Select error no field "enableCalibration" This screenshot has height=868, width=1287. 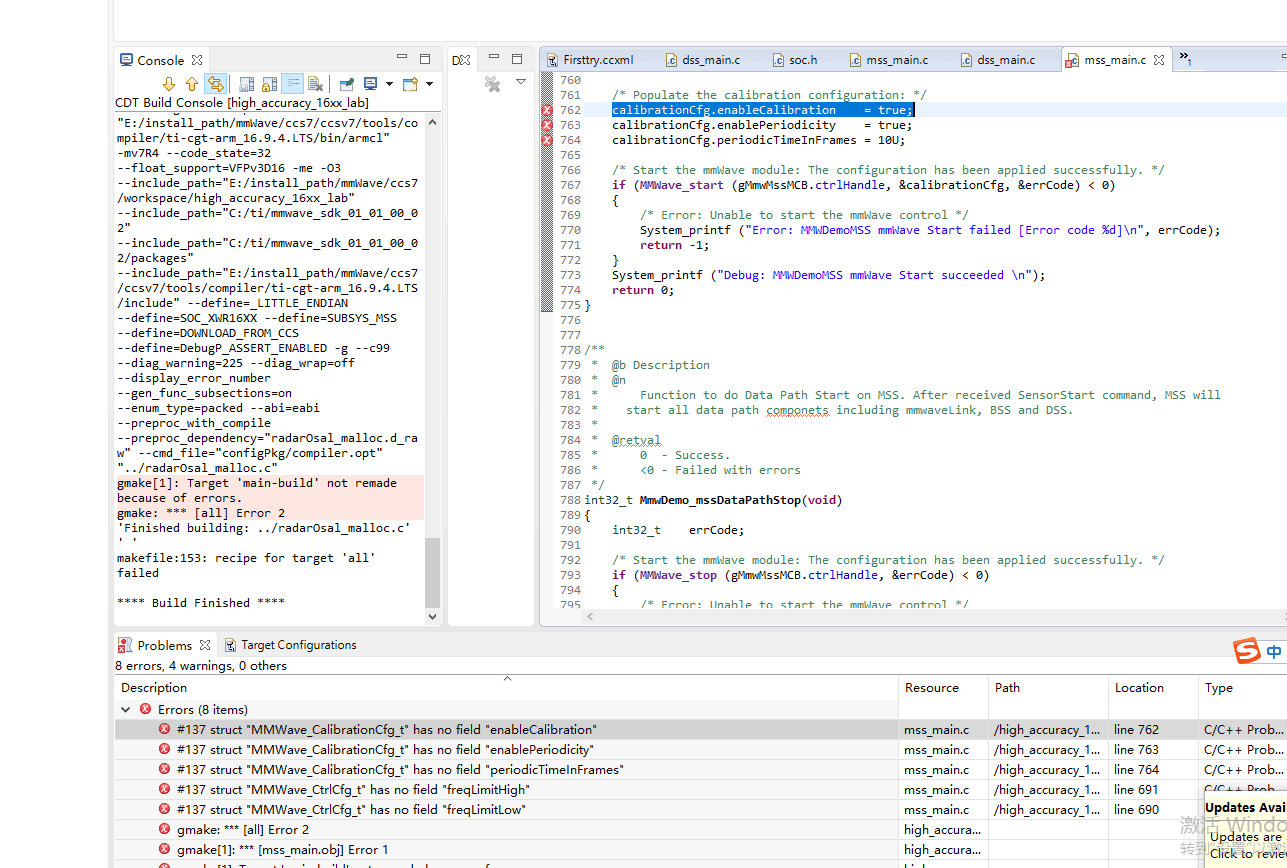point(386,730)
